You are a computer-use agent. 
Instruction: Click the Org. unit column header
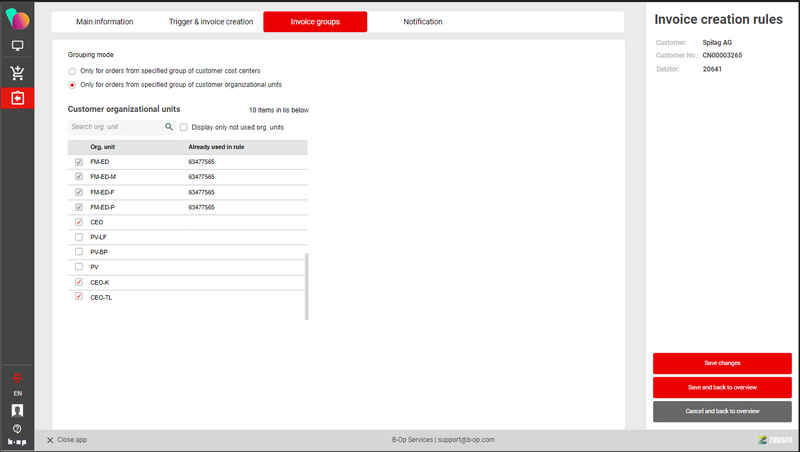coord(103,147)
